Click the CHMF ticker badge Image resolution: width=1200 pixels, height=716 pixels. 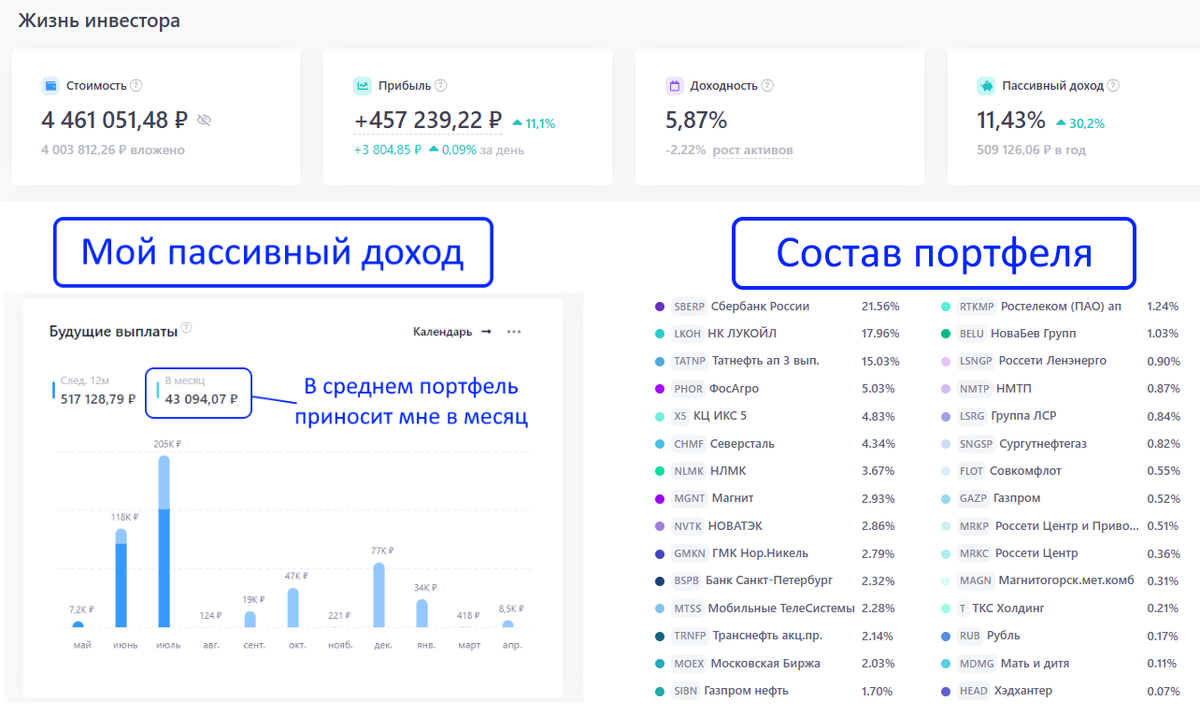[689, 443]
